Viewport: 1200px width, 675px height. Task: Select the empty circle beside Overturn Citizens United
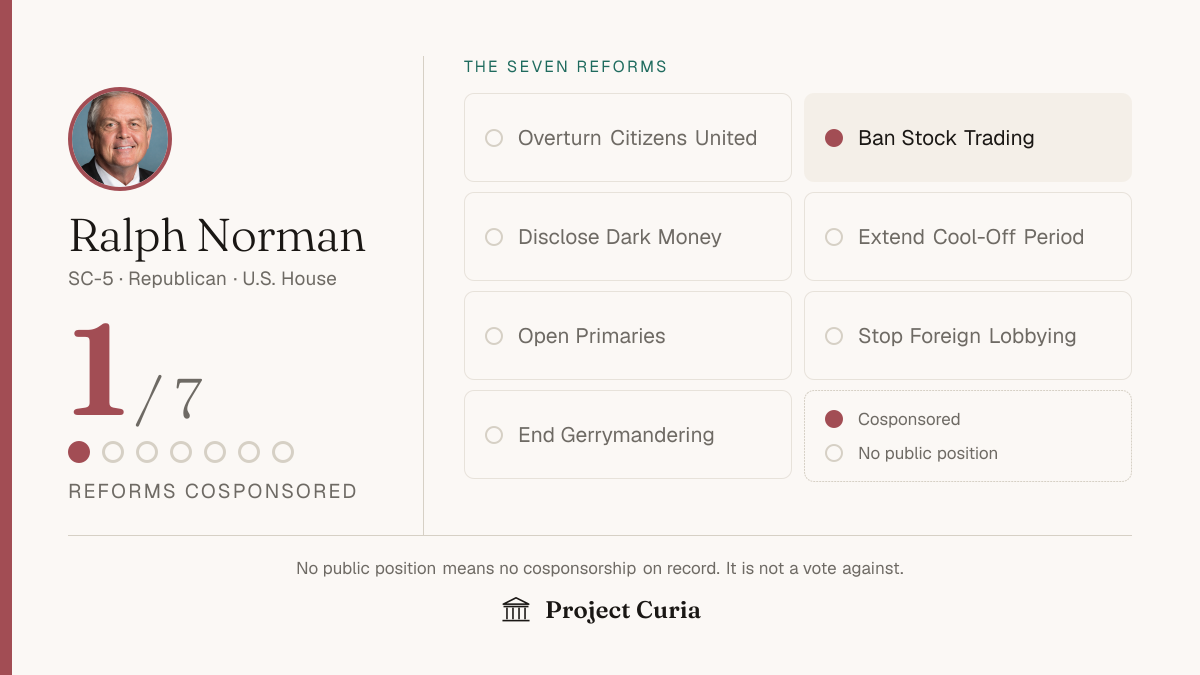(x=494, y=138)
